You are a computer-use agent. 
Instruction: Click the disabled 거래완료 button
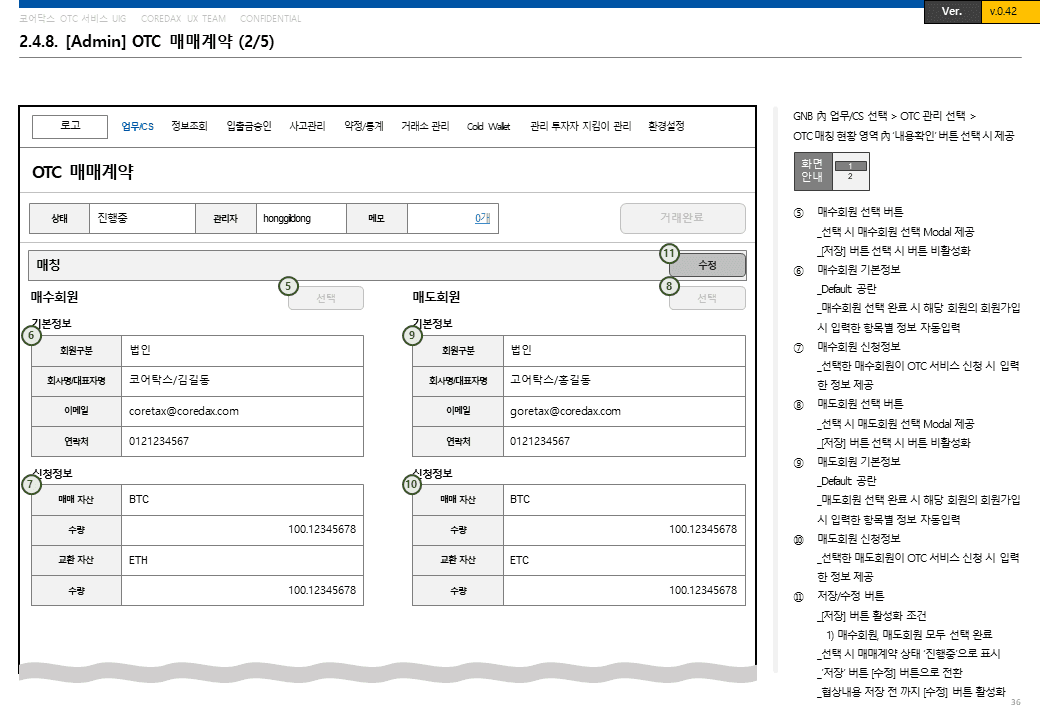click(682, 218)
